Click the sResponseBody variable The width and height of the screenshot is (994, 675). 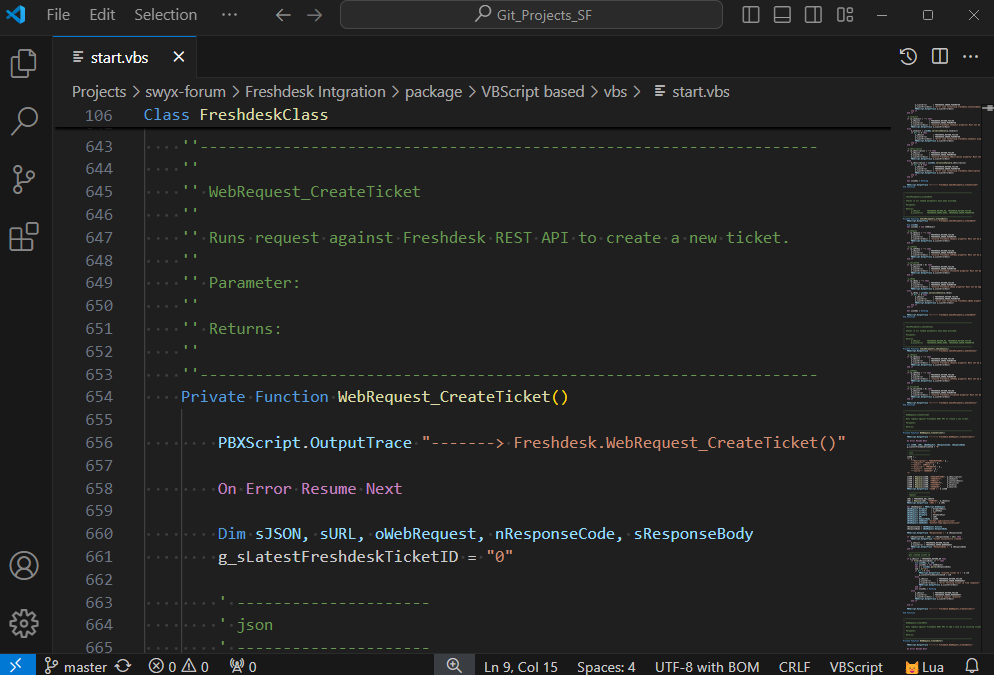(694, 534)
